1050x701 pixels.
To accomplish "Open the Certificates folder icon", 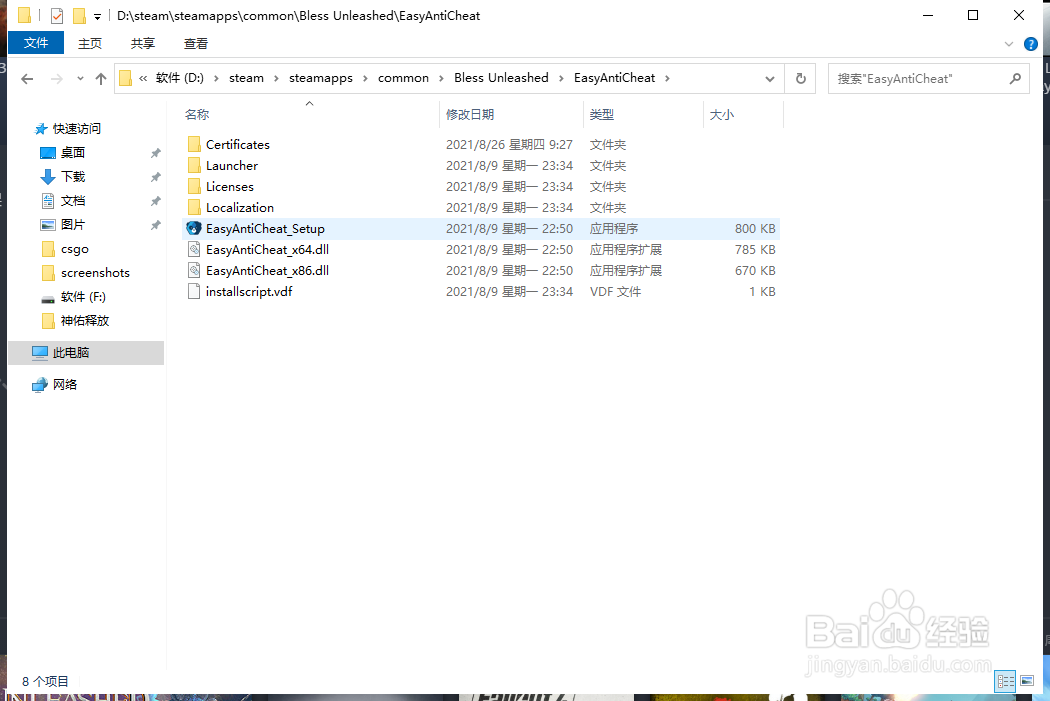I will (194, 144).
